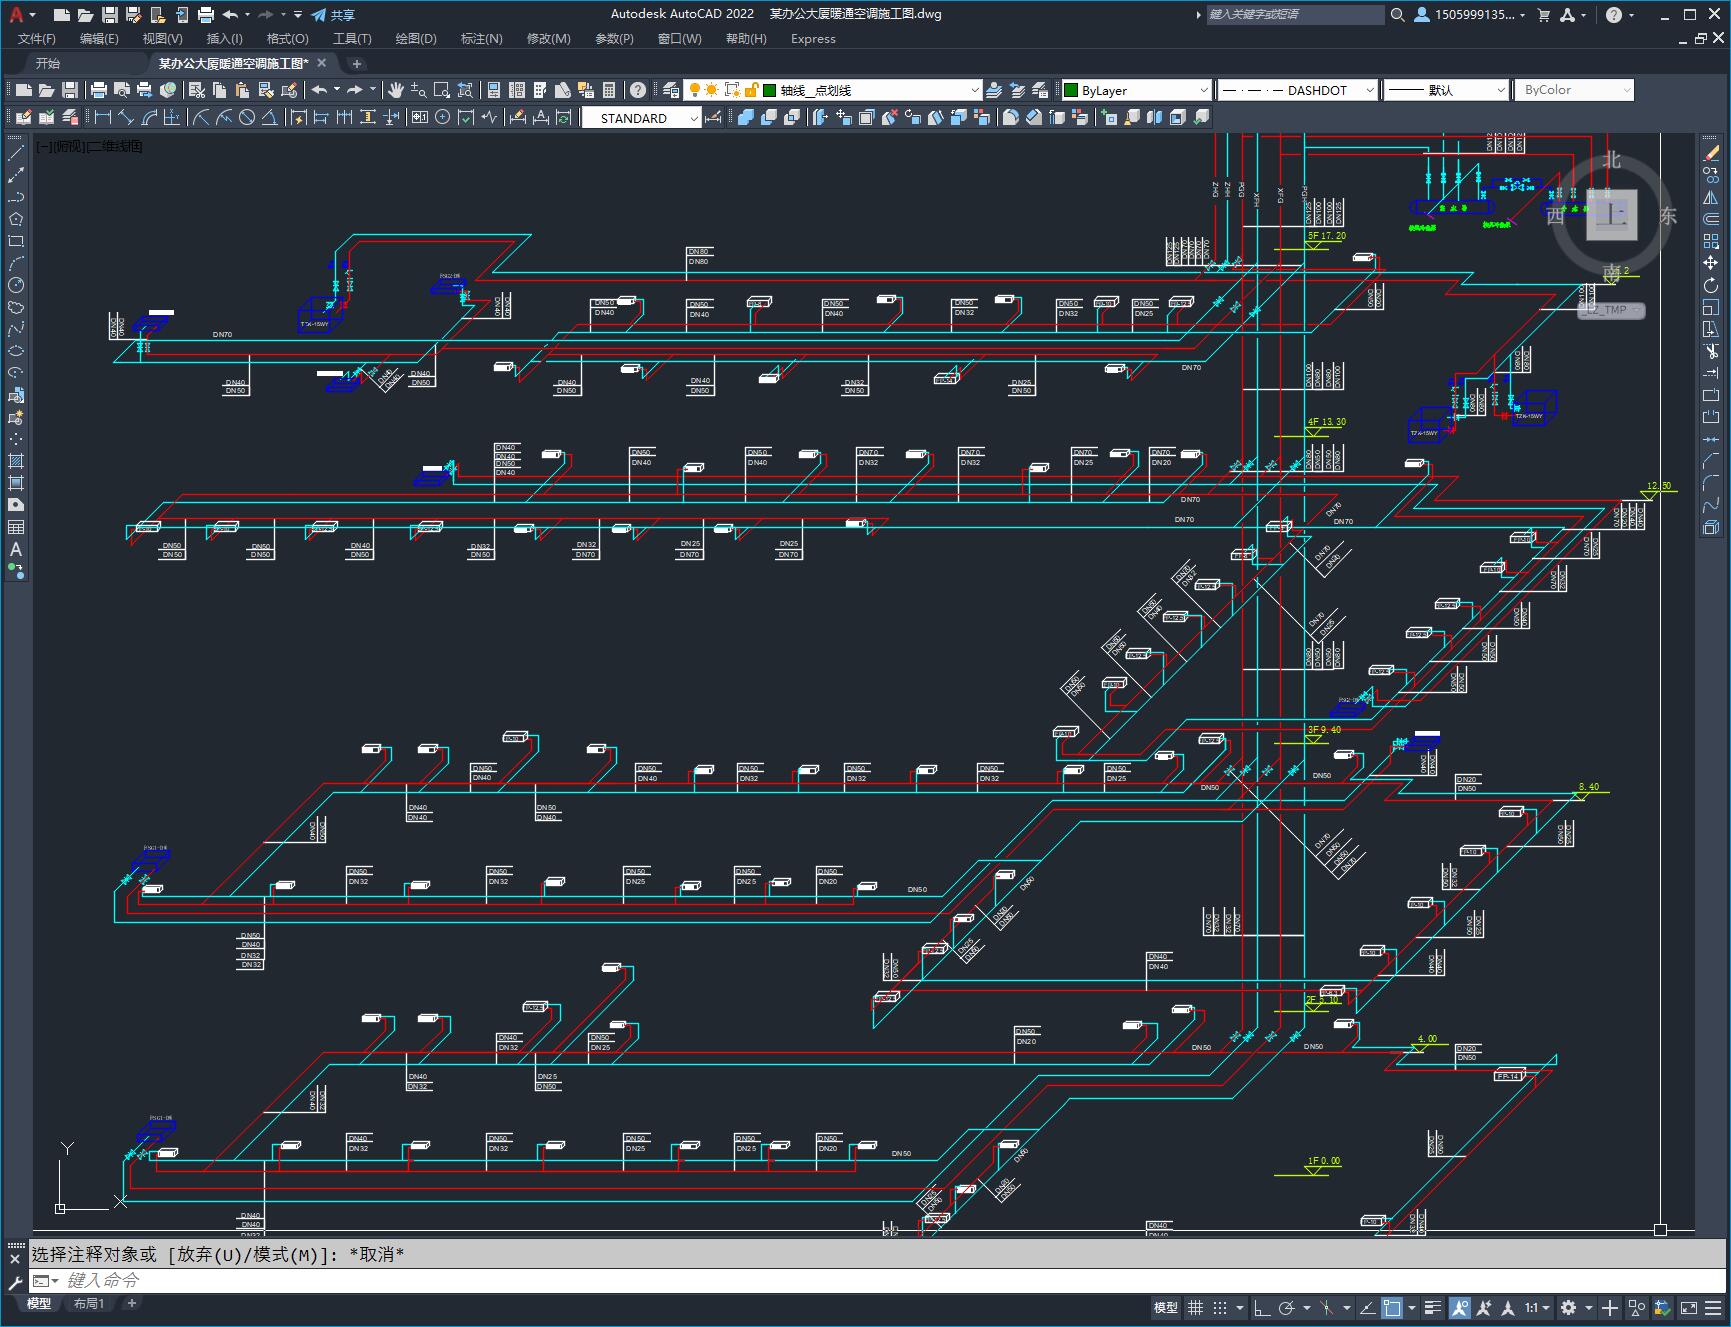
Task: Click the Zoom Window icon
Action: pyautogui.click(x=441, y=90)
